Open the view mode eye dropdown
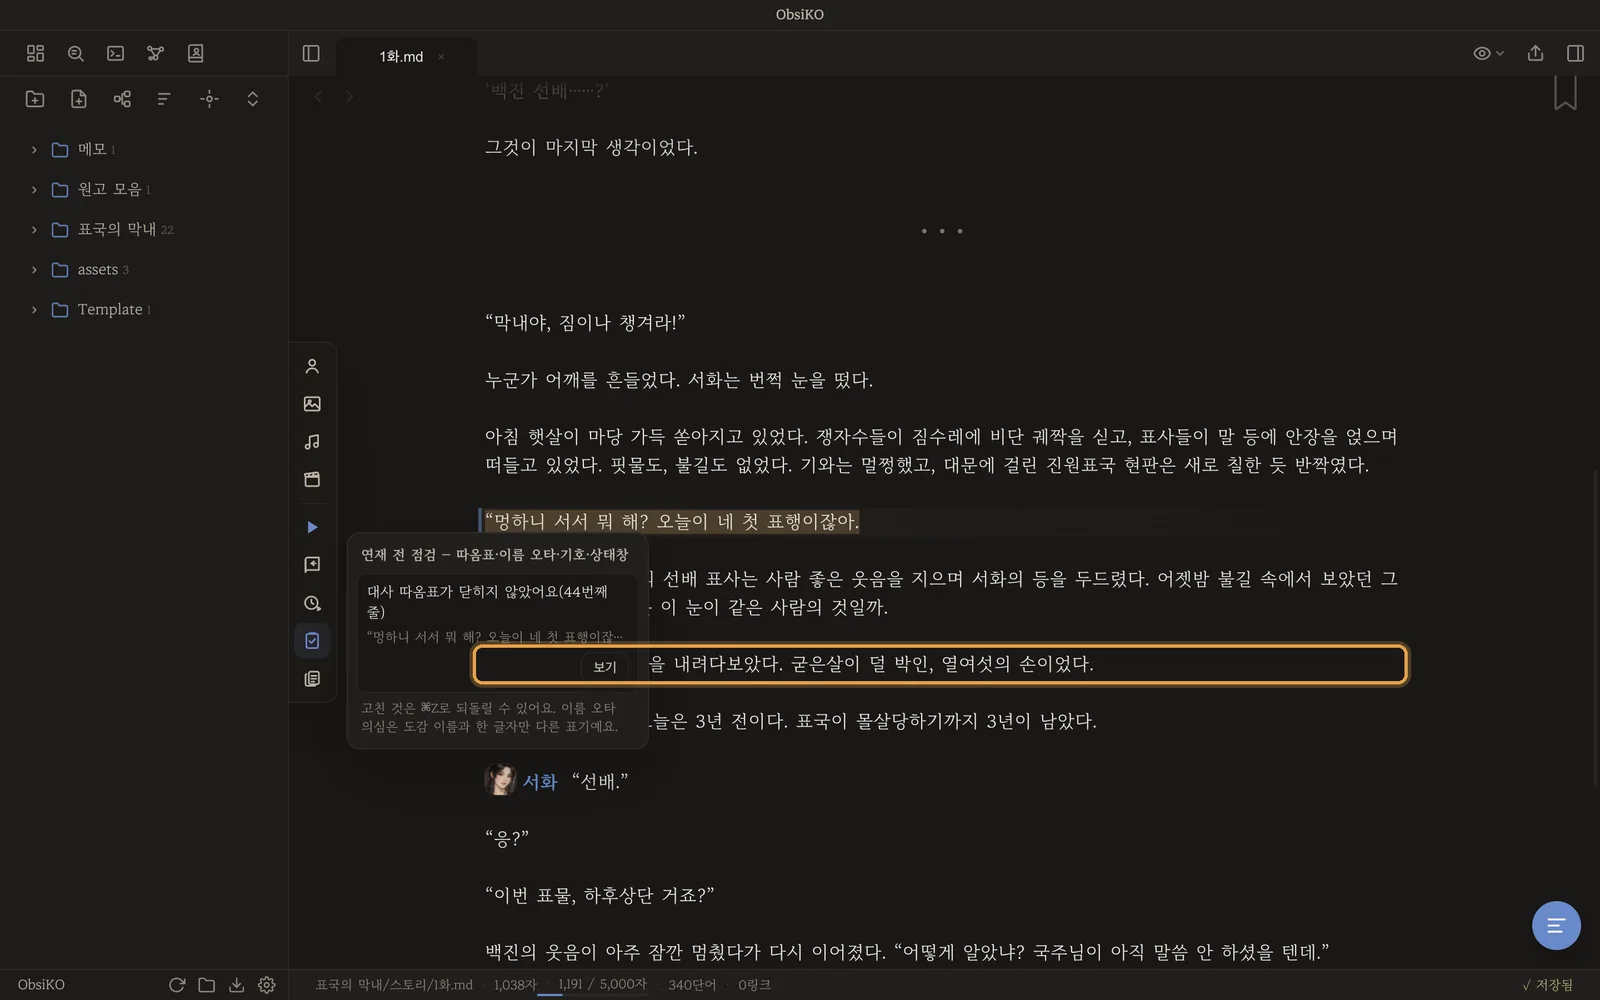The image size is (1600, 1000). (x=1488, y=54)
